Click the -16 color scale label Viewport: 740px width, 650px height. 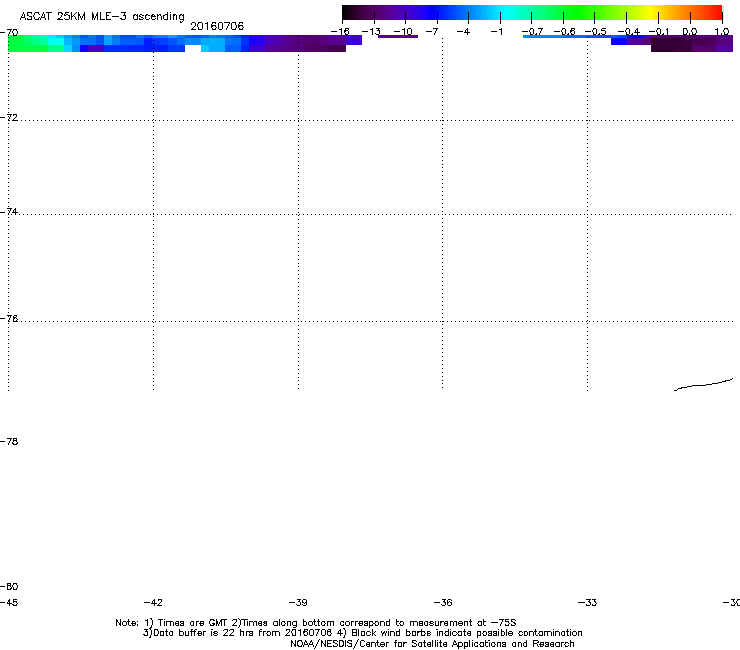click(x=340, y=31)
